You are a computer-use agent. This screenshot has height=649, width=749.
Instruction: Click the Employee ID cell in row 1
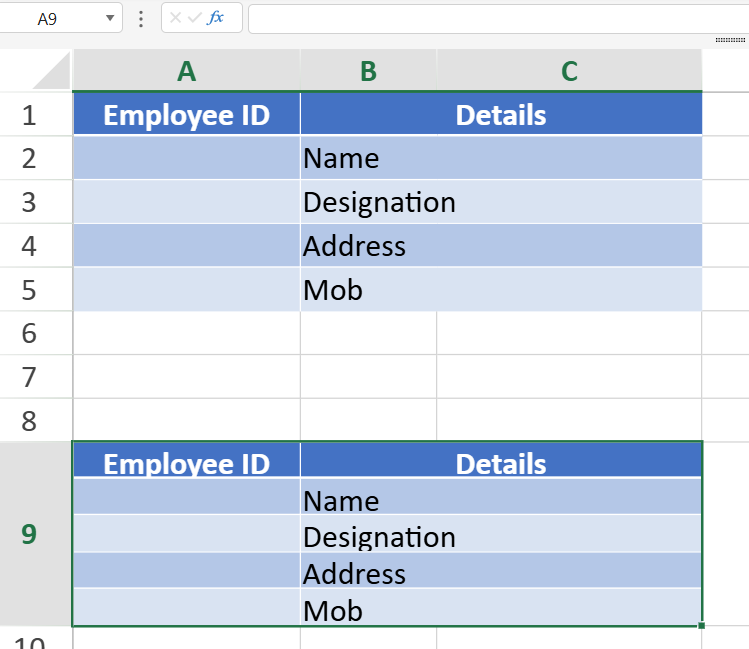coord(186,115)
